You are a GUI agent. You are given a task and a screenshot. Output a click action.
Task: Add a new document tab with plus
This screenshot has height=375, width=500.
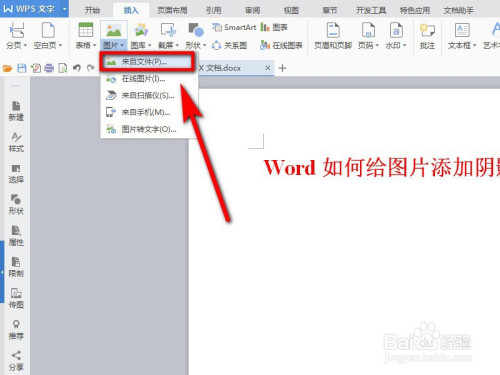pyautogui.click(x=282, y=68)
